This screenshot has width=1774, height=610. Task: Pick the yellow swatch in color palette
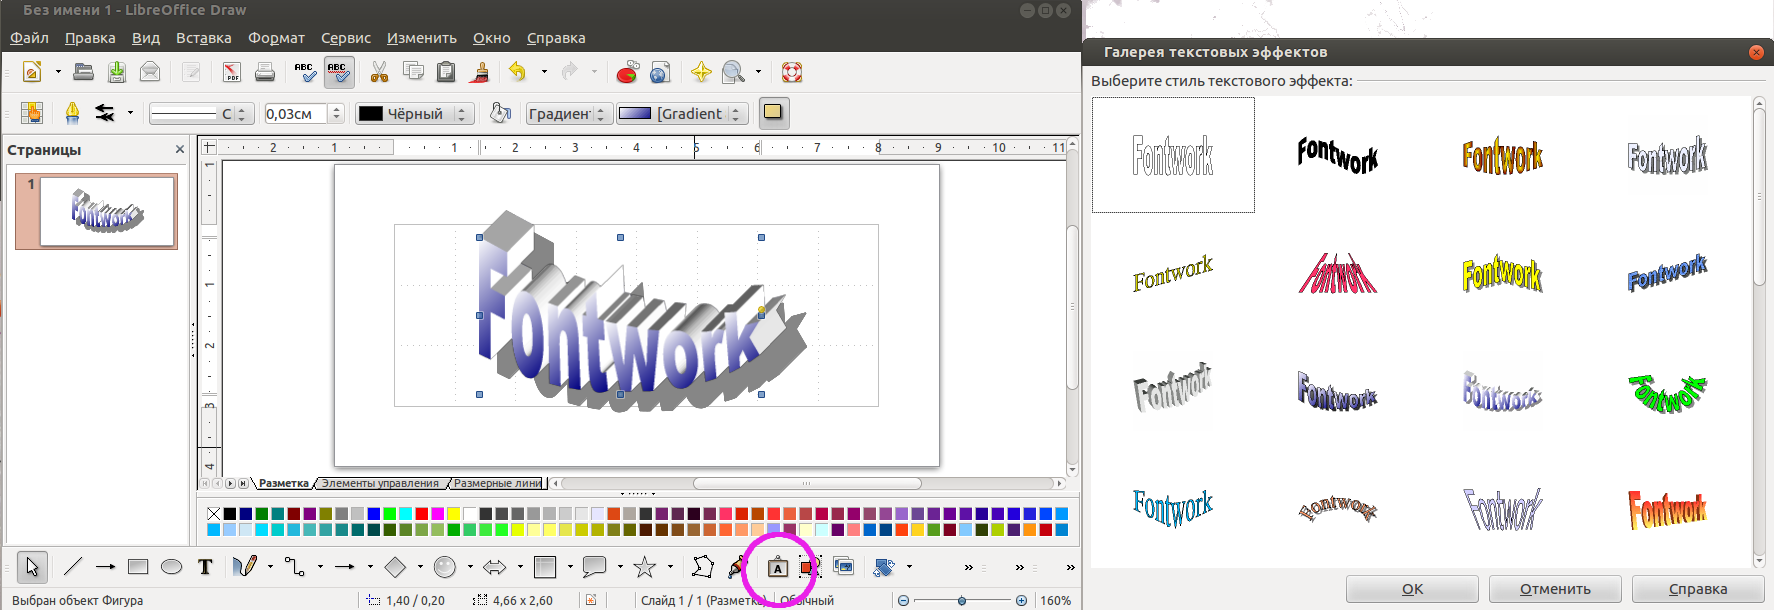(454, 514)
